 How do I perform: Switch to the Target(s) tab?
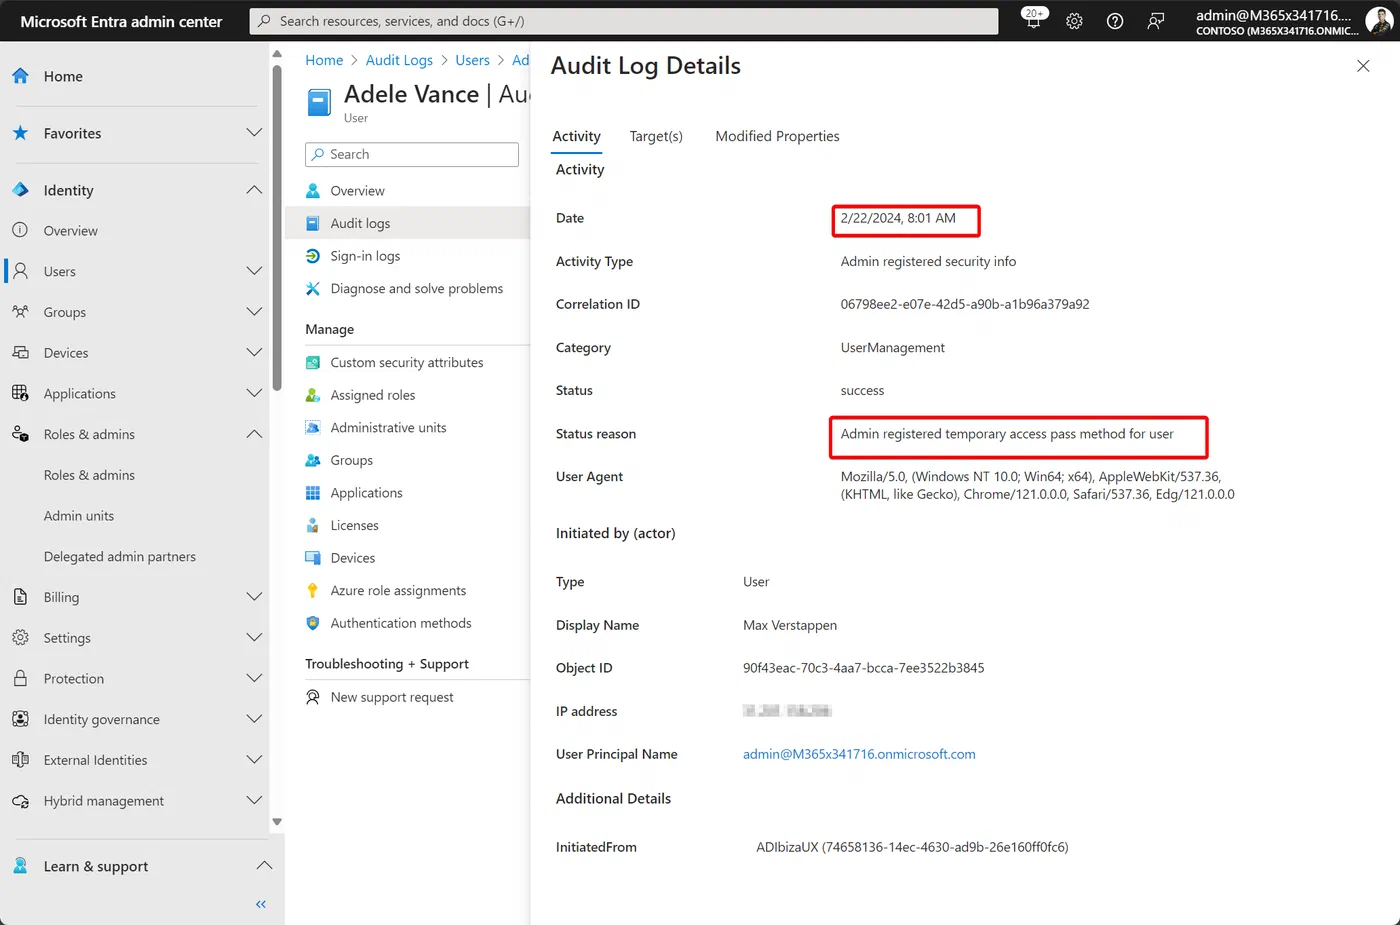[656, 136]
